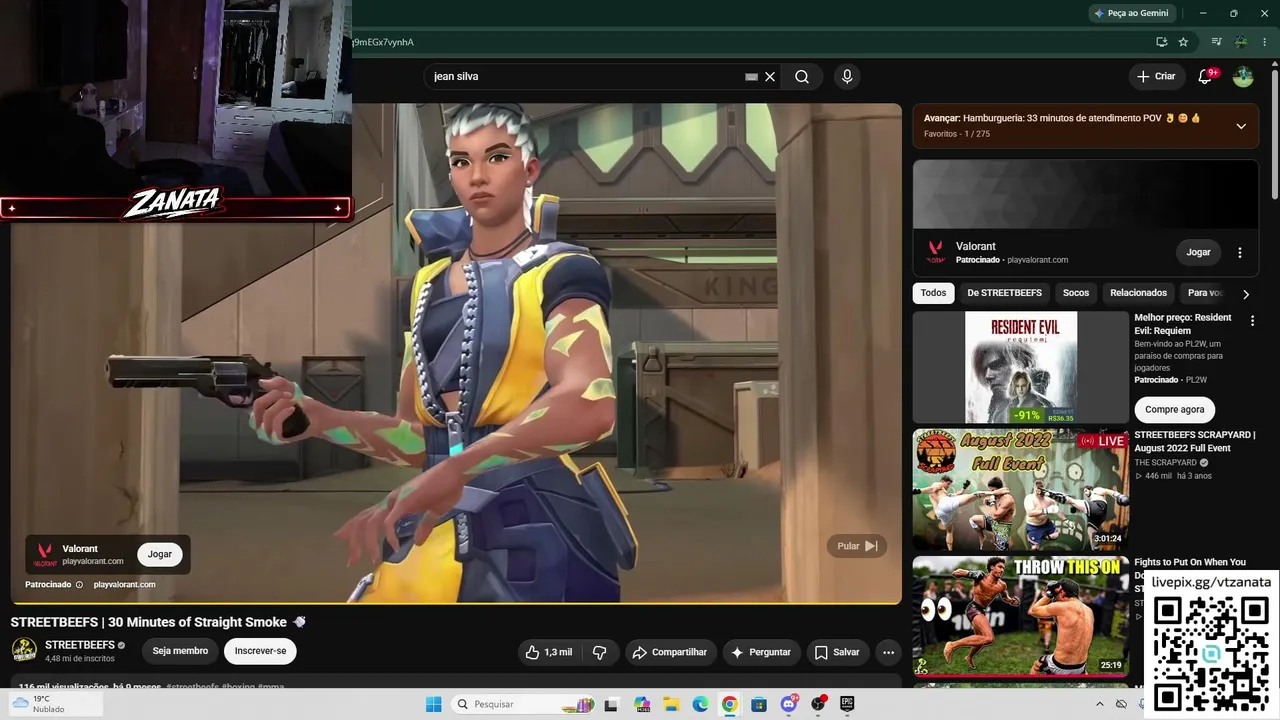This screenshot has height=720, width=1280.
Task: Click Peça ao Gemini button
Action: [1131, 13]
